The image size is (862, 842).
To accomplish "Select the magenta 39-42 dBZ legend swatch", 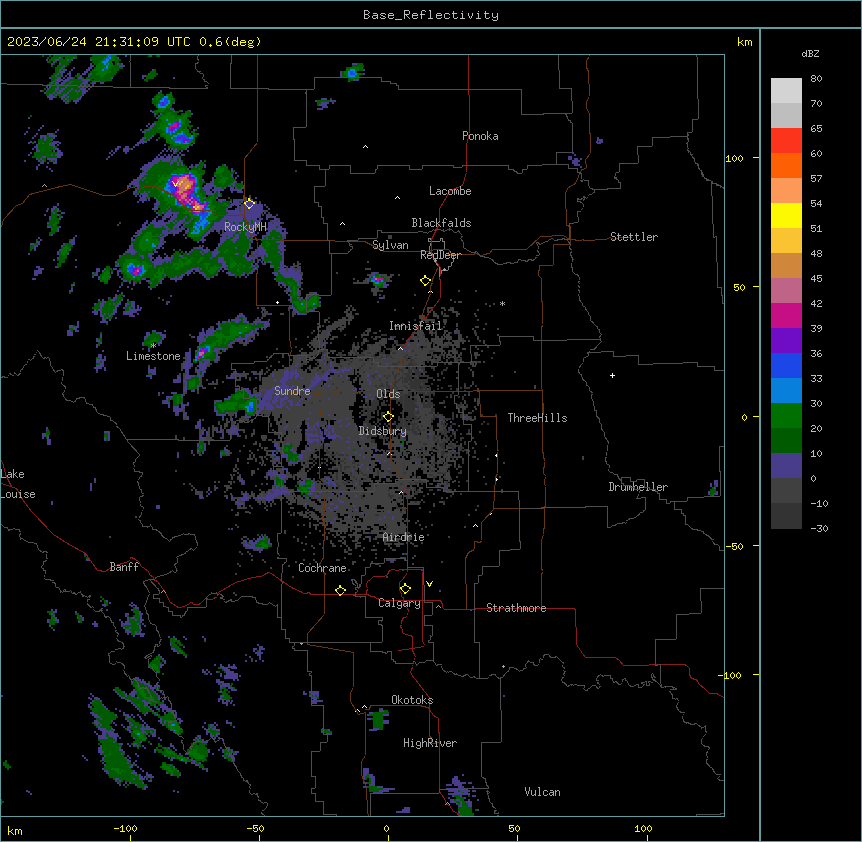I will (x=786, y=315).
